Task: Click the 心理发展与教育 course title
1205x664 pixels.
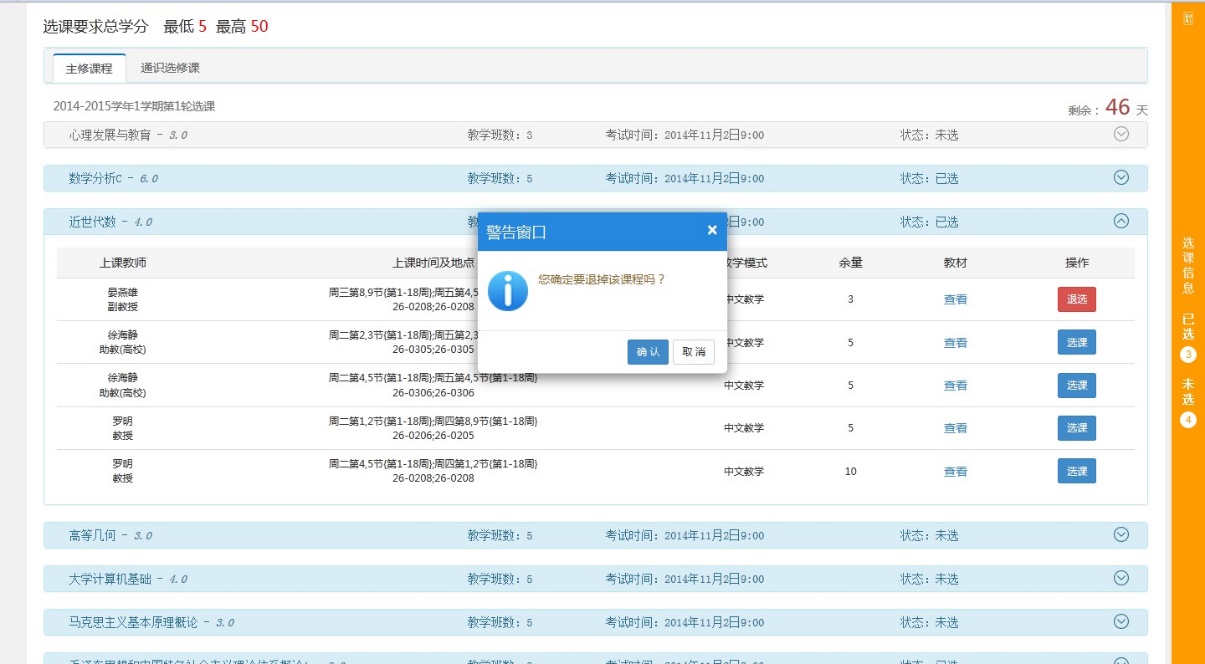Action: (109, 135)
